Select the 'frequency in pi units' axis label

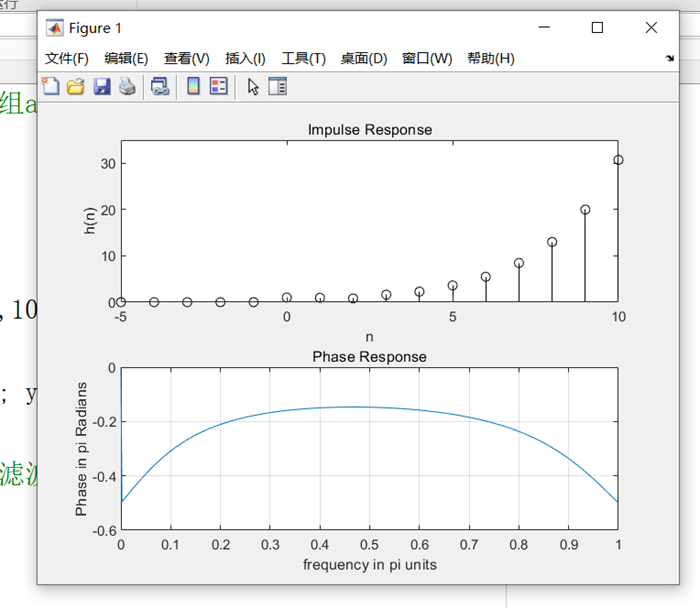tap(370, 565)
